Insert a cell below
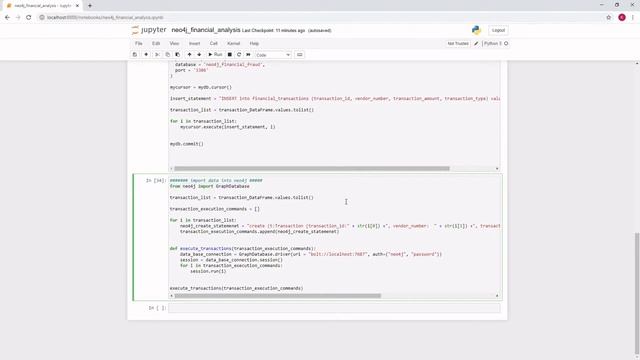This screenshot has width=640, height=360. pyautogui.click(x=146, y=55)
